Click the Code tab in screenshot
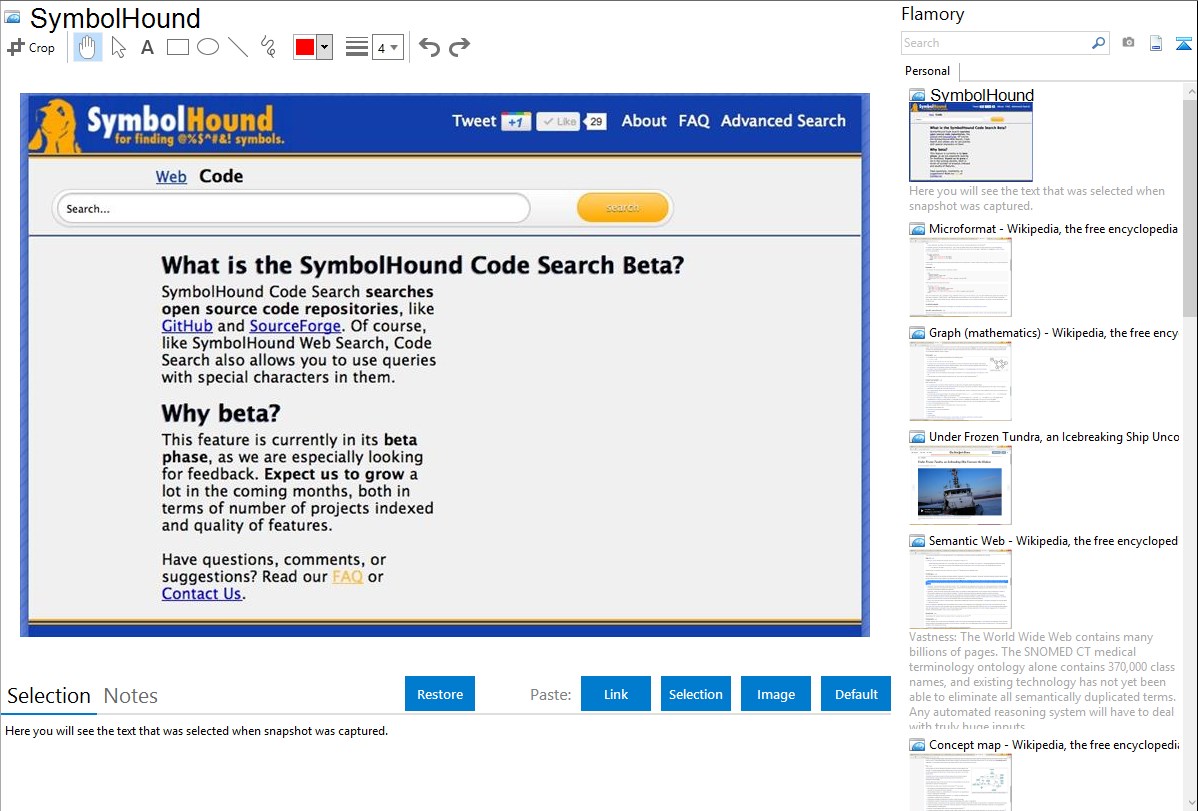 pos(221,177)
